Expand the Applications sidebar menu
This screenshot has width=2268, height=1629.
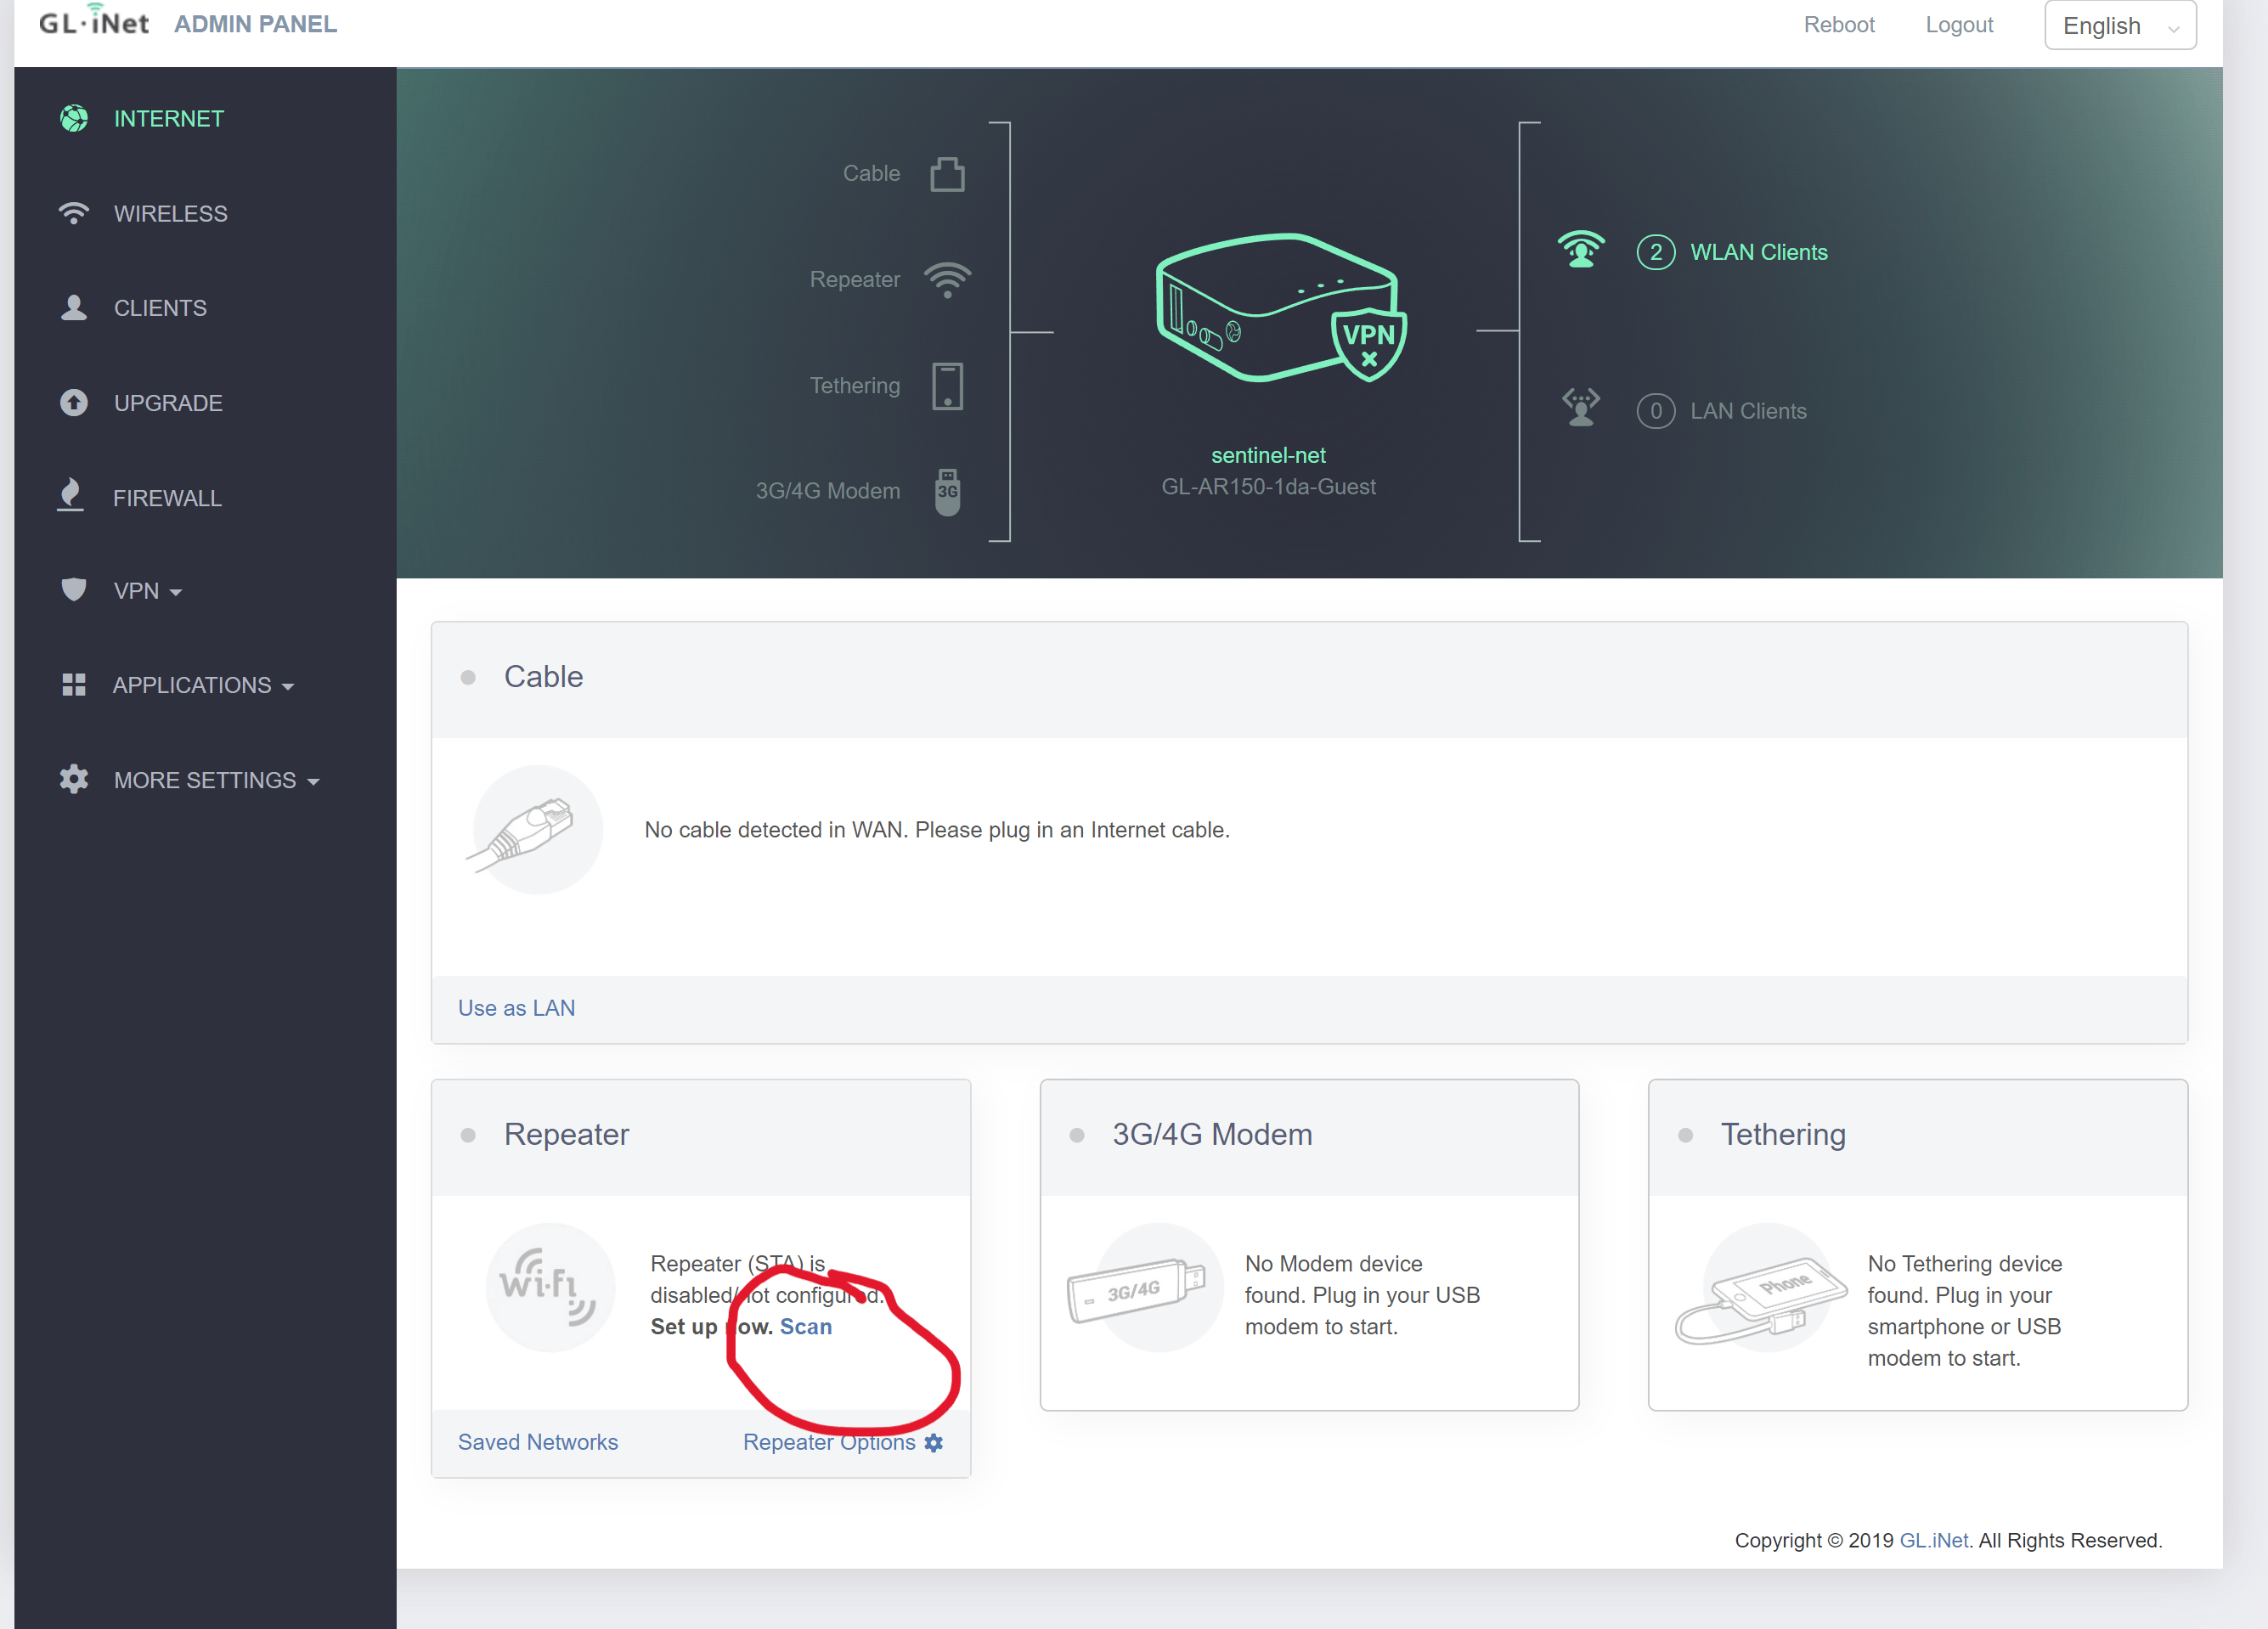click(202, 685)
